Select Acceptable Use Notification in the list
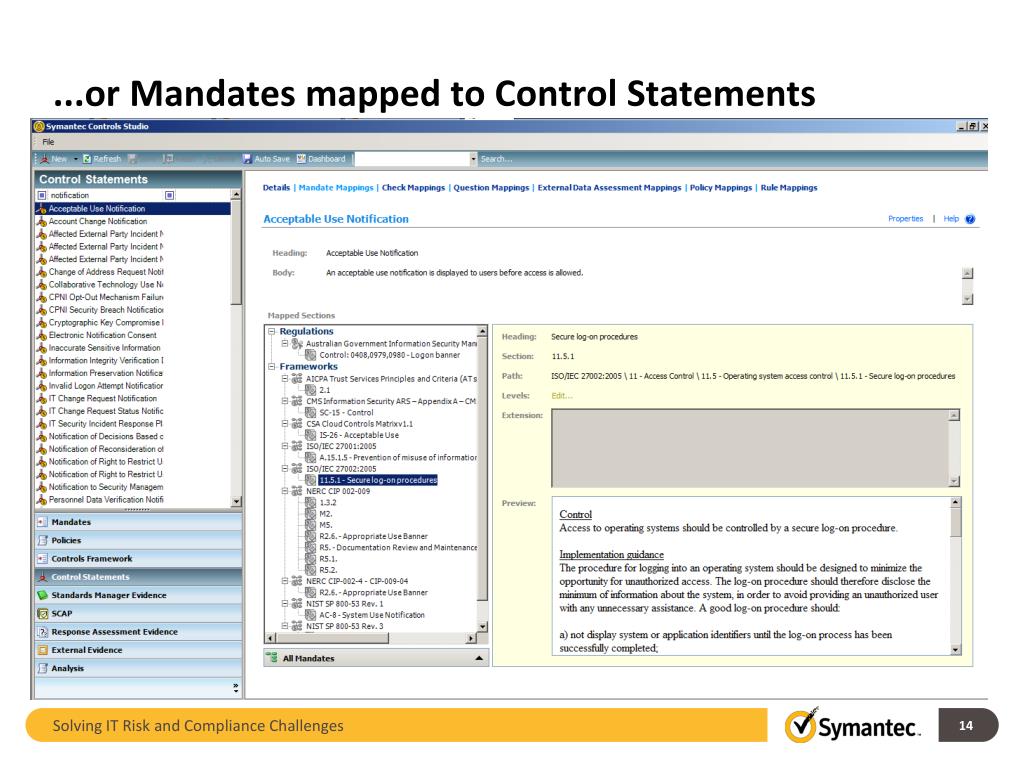This screenshot has height=768, width=1024. 133,209
